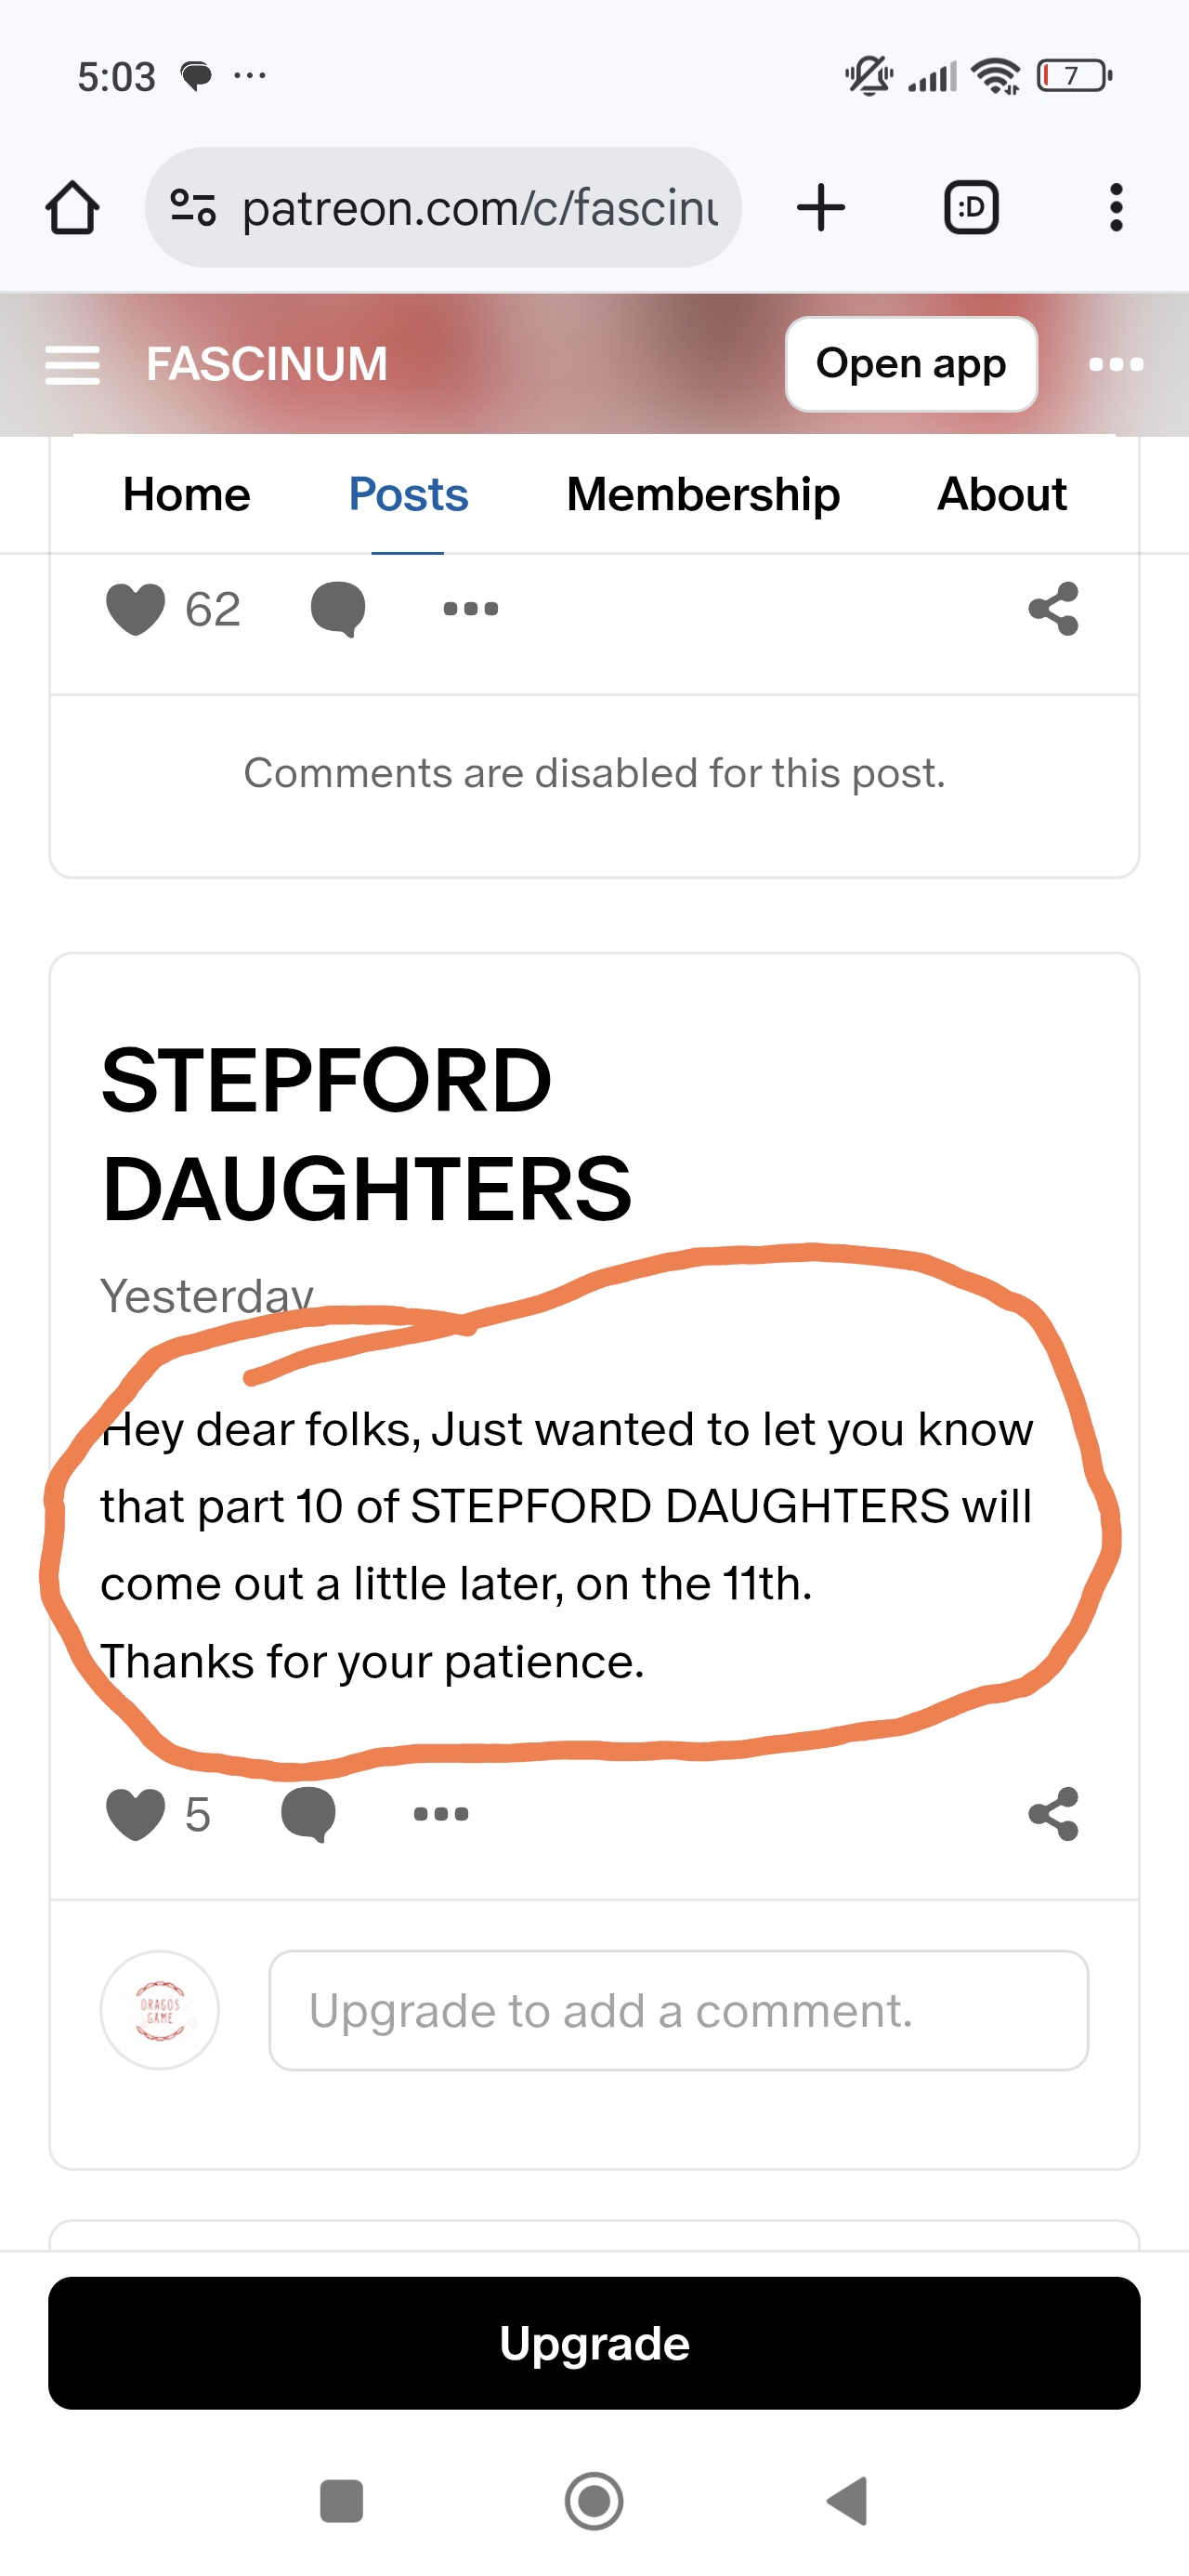The image size is (1189, 2576).
Task: Open the browser three-dot menu
Action: pos(1116,208)
